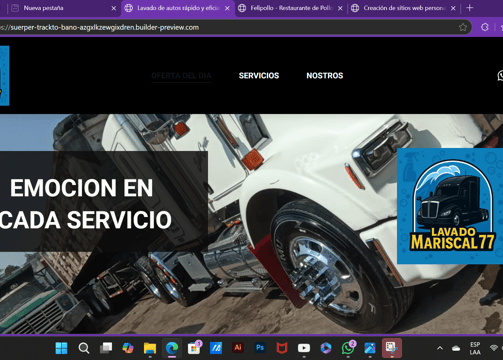The image size is (503, 360).
Task: Go to the SERVICIOS section
Action: pyautogui.click(x=259, y=76)
